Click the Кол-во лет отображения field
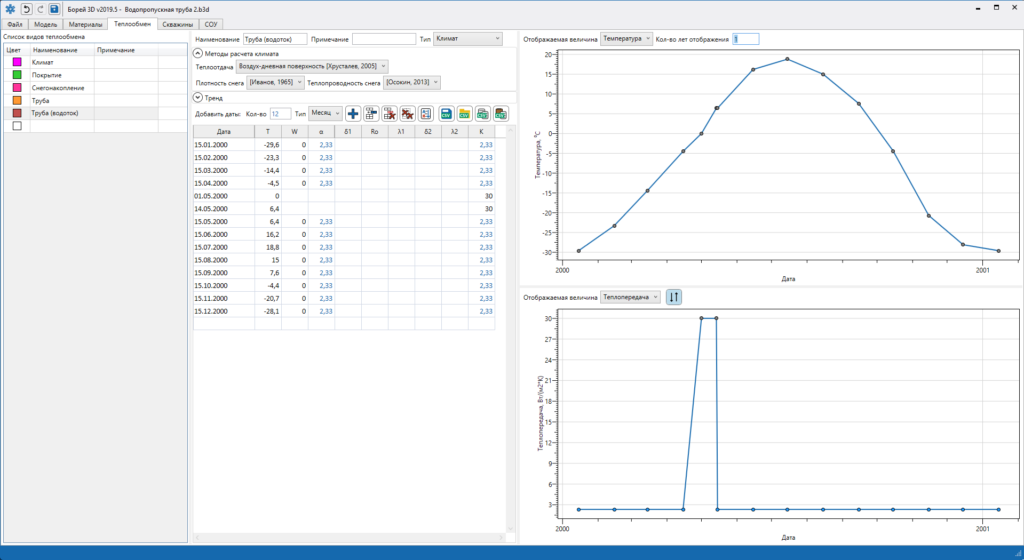 tap(746, 39)
